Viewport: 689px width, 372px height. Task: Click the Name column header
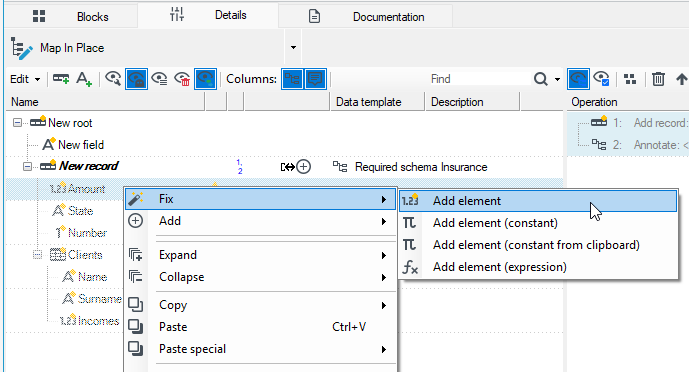tap(105, 102)
